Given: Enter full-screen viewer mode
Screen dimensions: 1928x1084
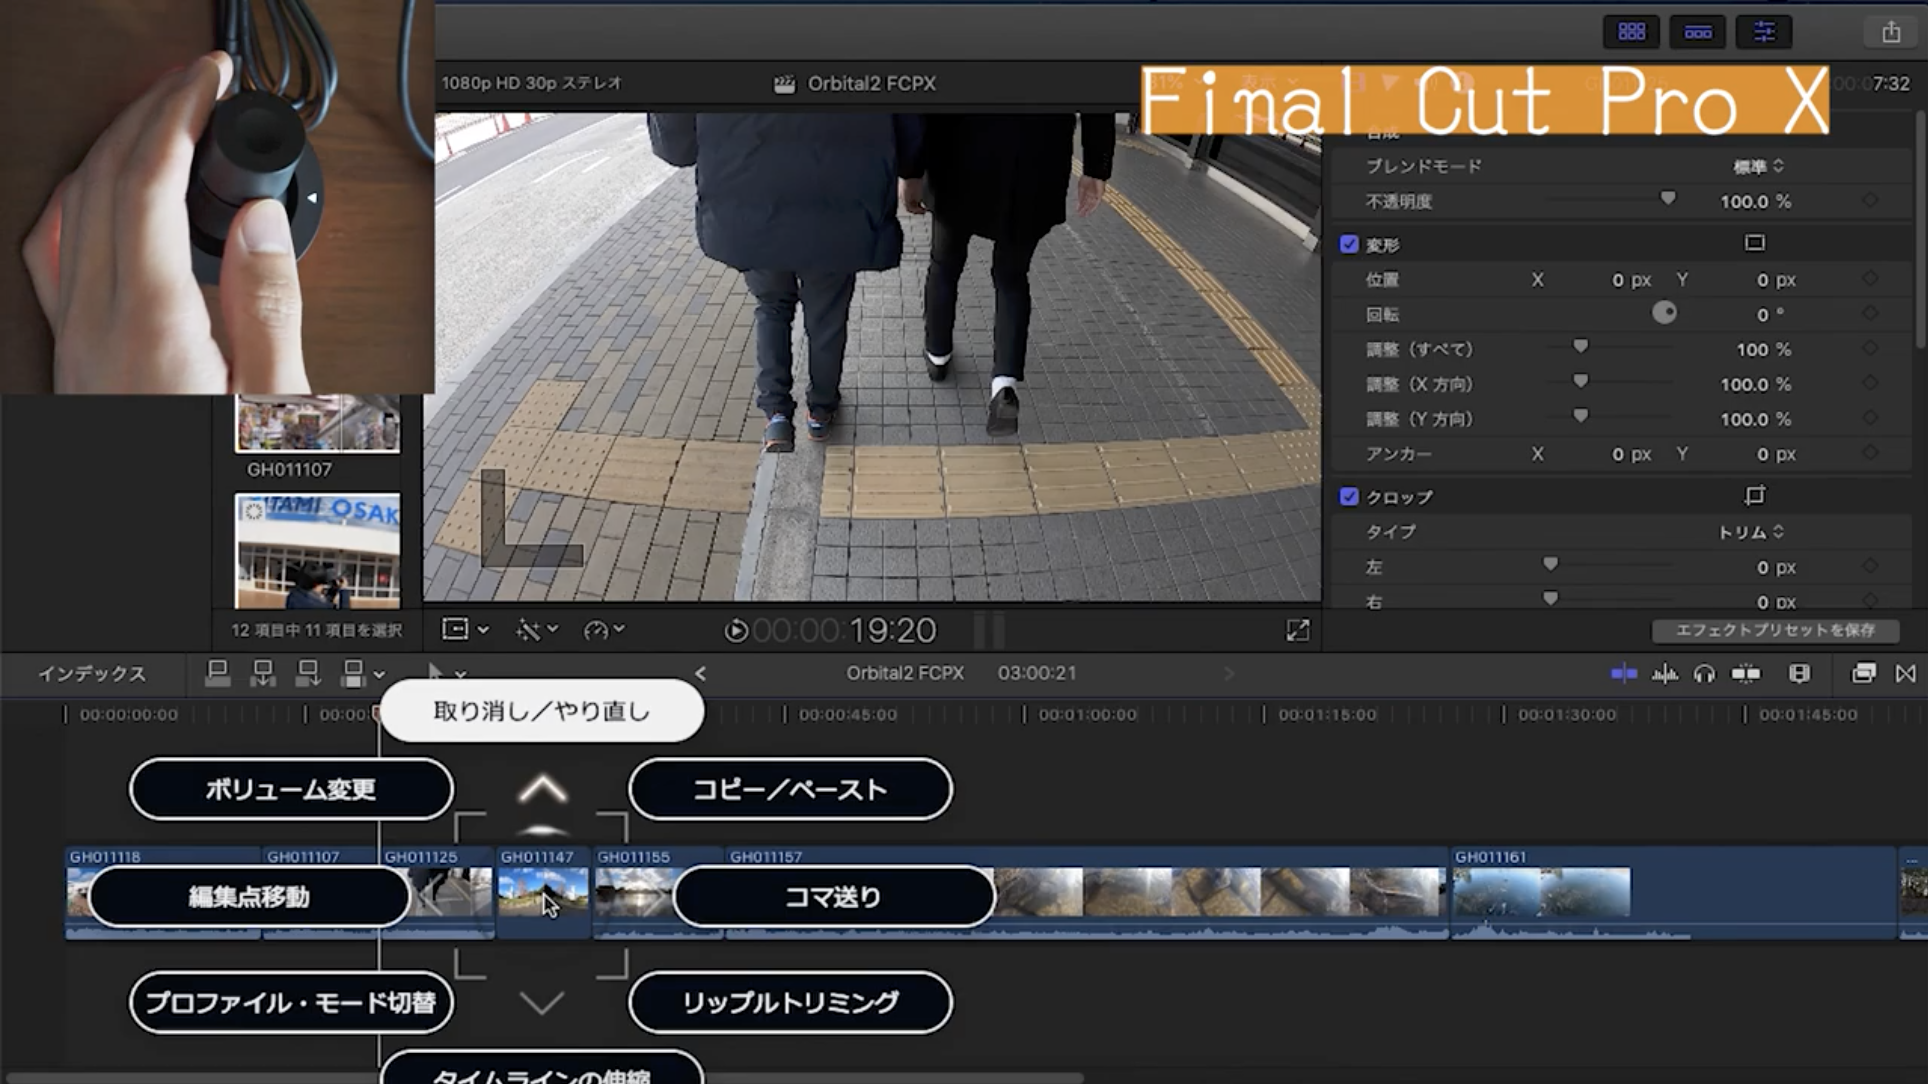Looking at the screenshot, I should tap(1297, 630).
